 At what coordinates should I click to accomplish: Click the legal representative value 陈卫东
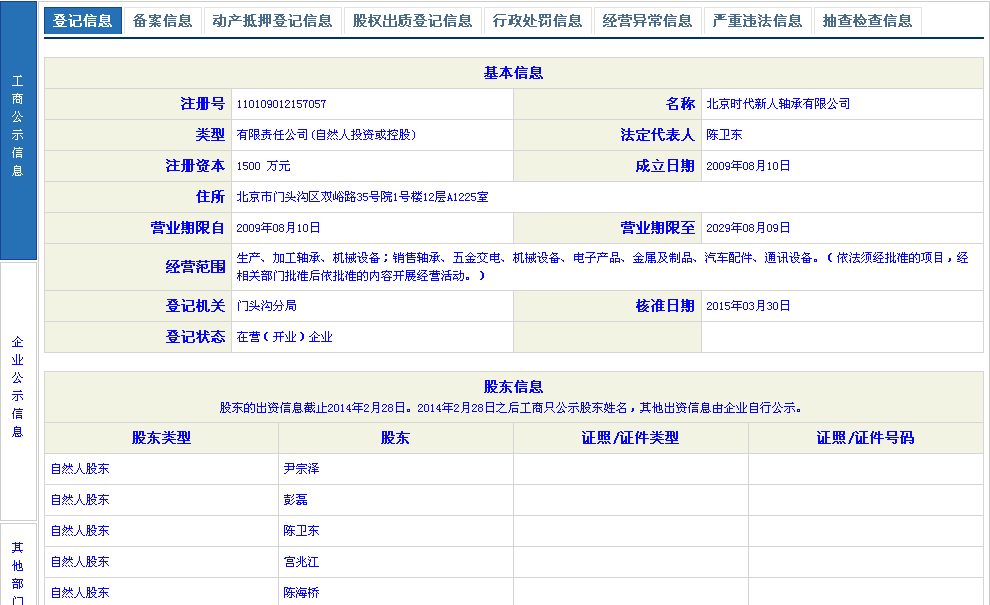click(x=724, y=135)
